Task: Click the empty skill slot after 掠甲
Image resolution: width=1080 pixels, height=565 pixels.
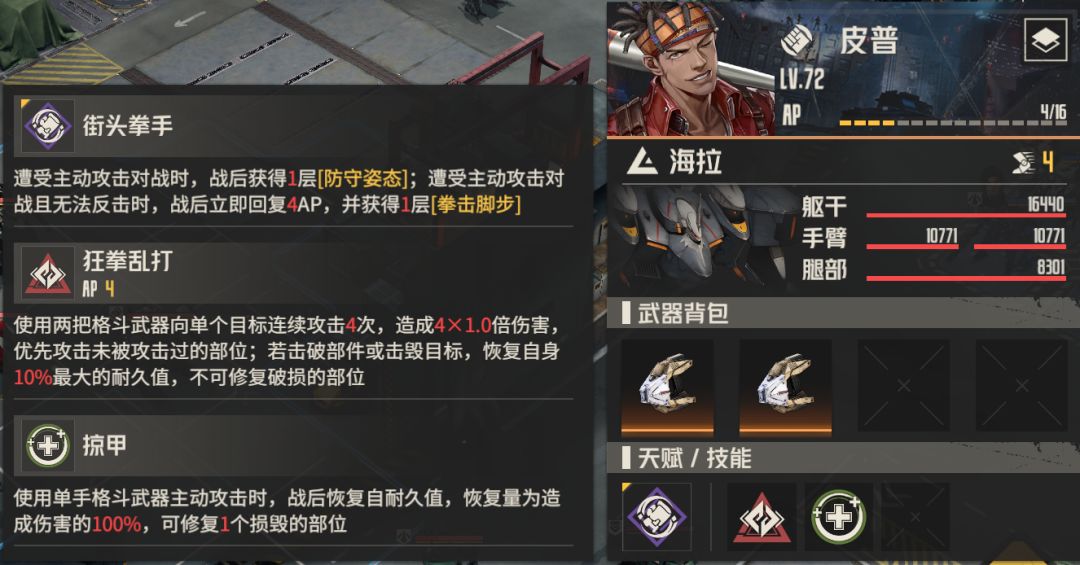Action: (x=915, y=516)
